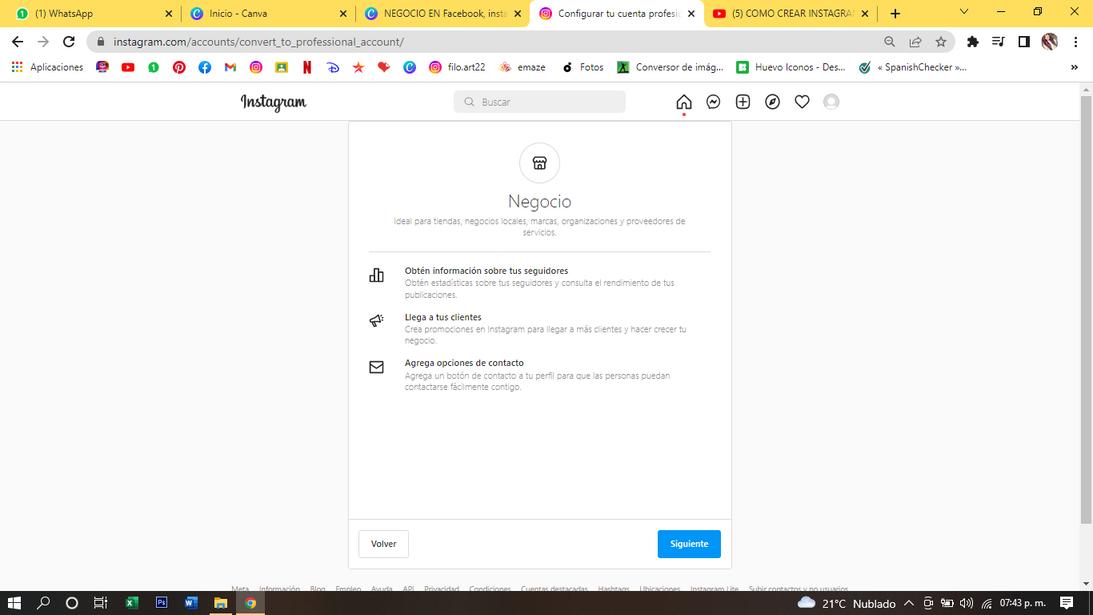Select 'Llega a tus clientes' heading
1093x615 pixels.
[x=443, y=317]
